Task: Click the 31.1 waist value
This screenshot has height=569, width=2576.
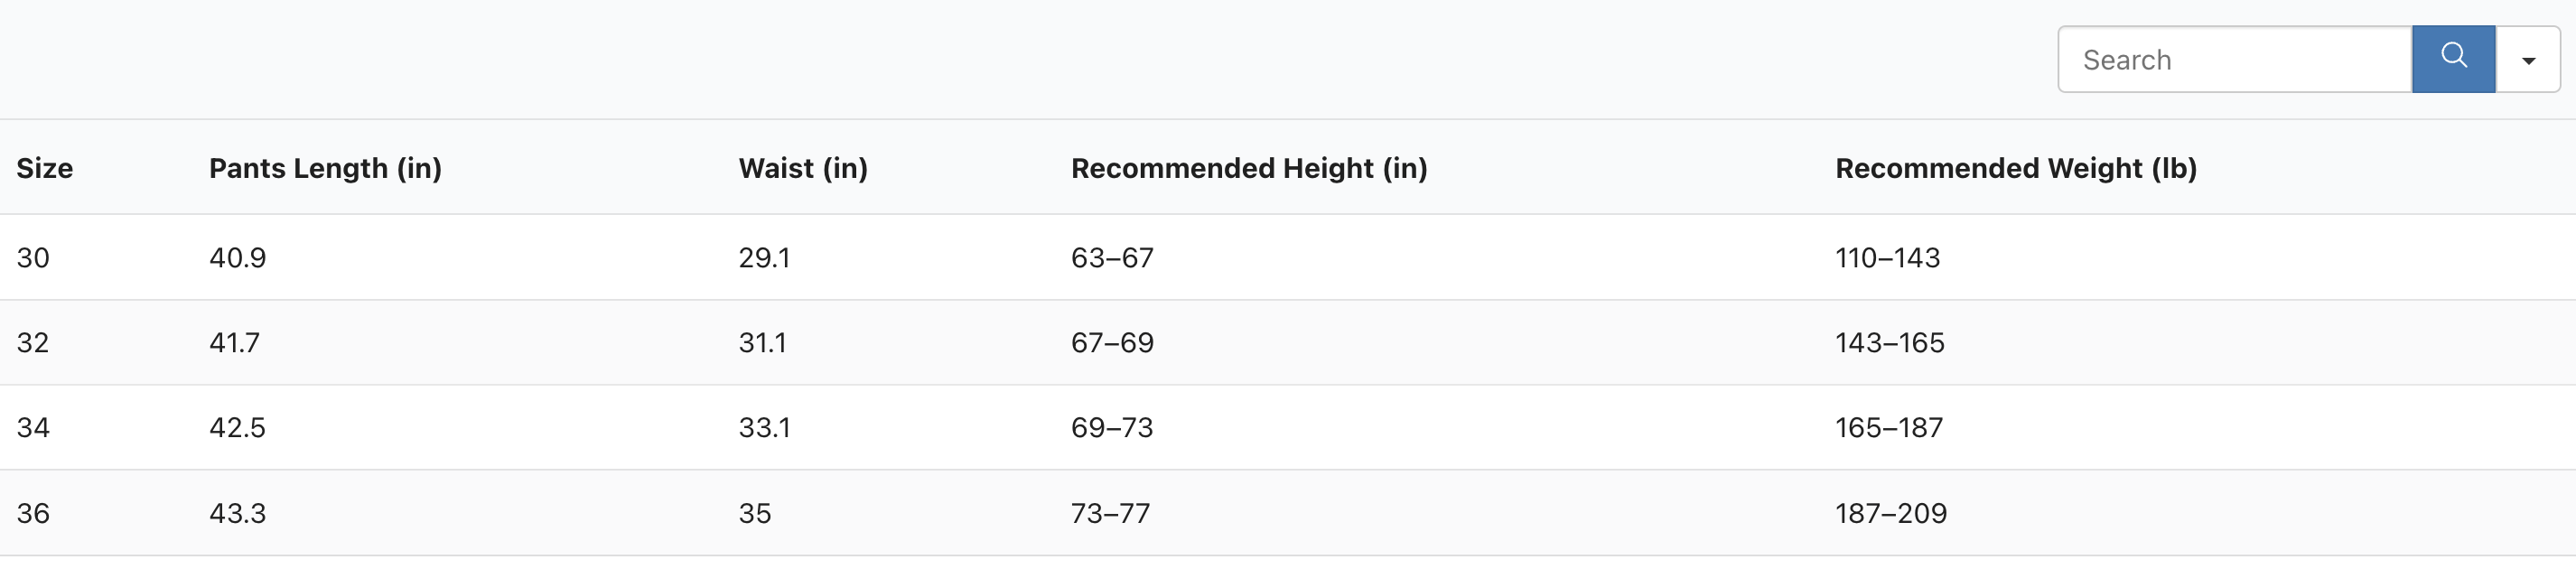Action: [762, 343]
